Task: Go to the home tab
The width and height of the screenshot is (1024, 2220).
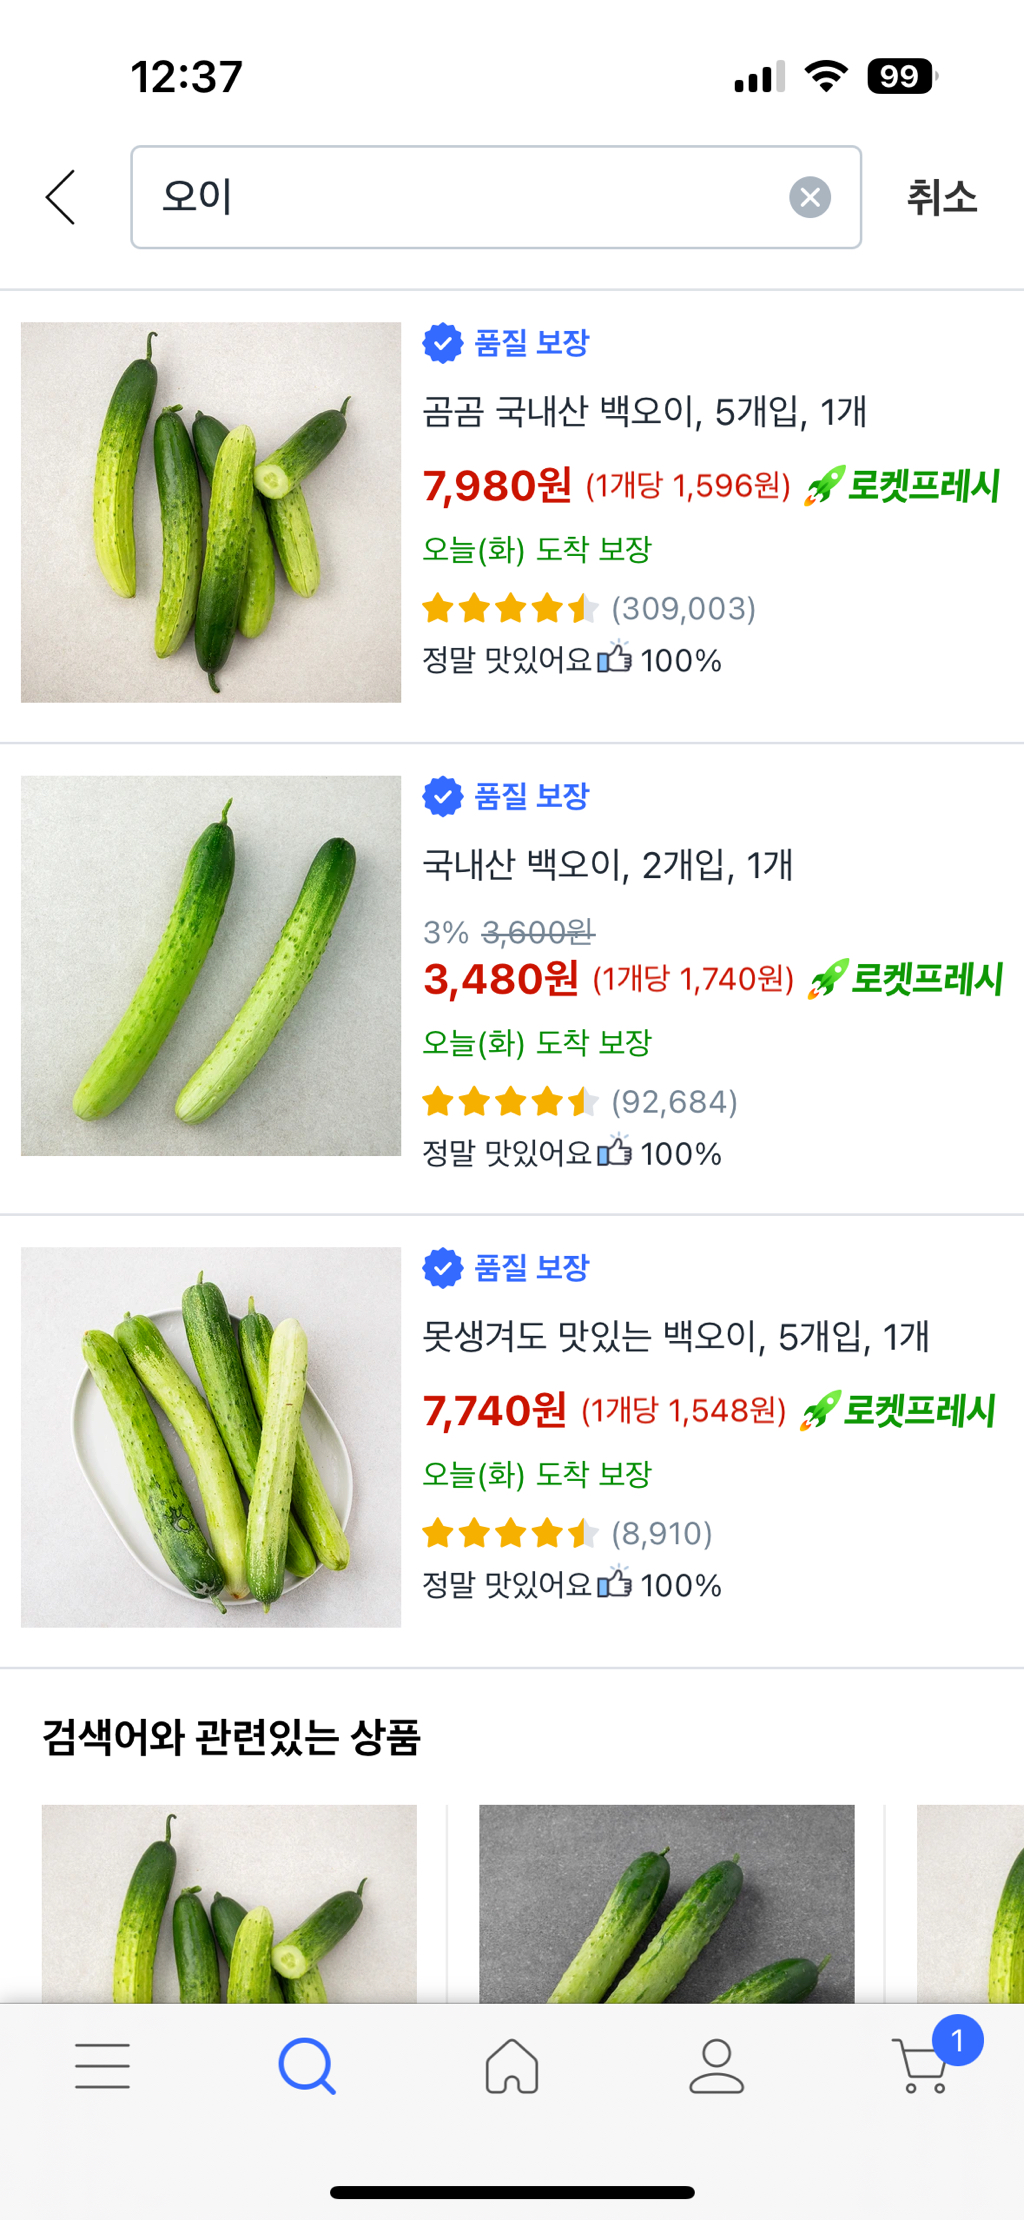Action: tap(512, 2066)
